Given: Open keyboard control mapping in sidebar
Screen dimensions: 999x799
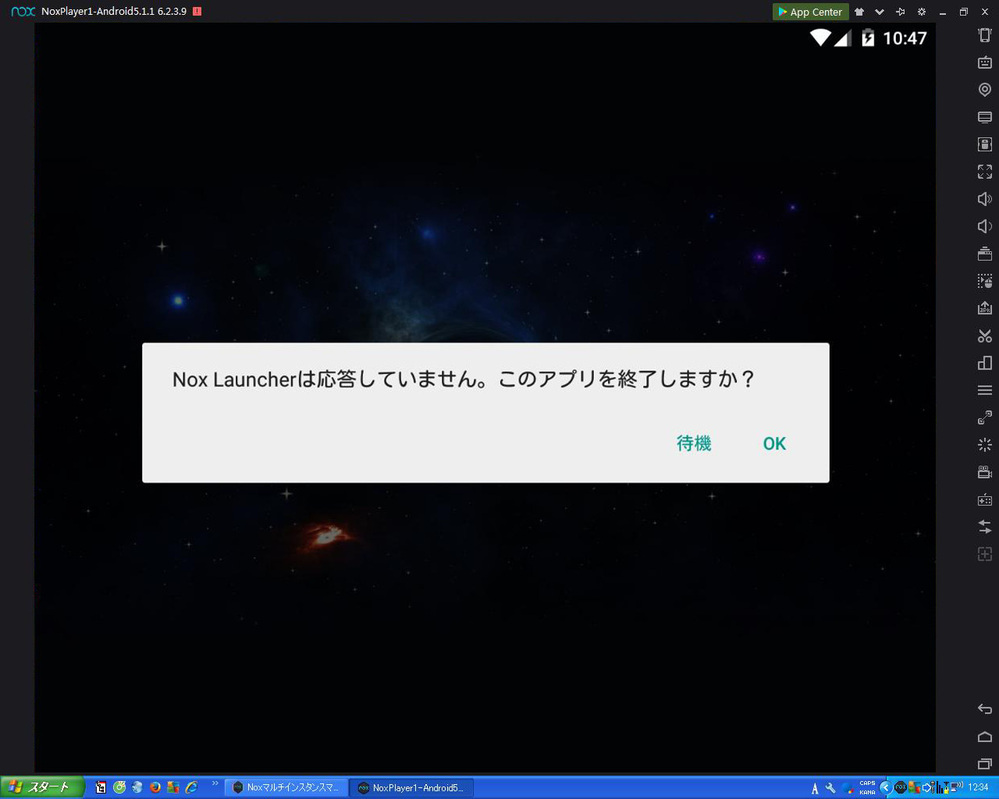Looking at the screenshot, I should pyautogui.click(x=984, y=62).
